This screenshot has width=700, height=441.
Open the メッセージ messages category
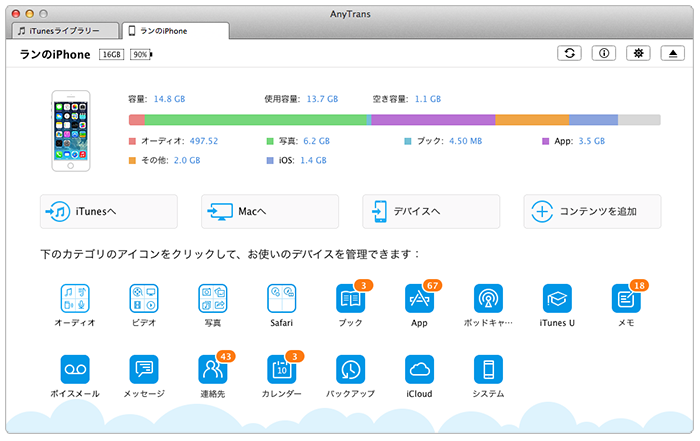tap(144, 369)
